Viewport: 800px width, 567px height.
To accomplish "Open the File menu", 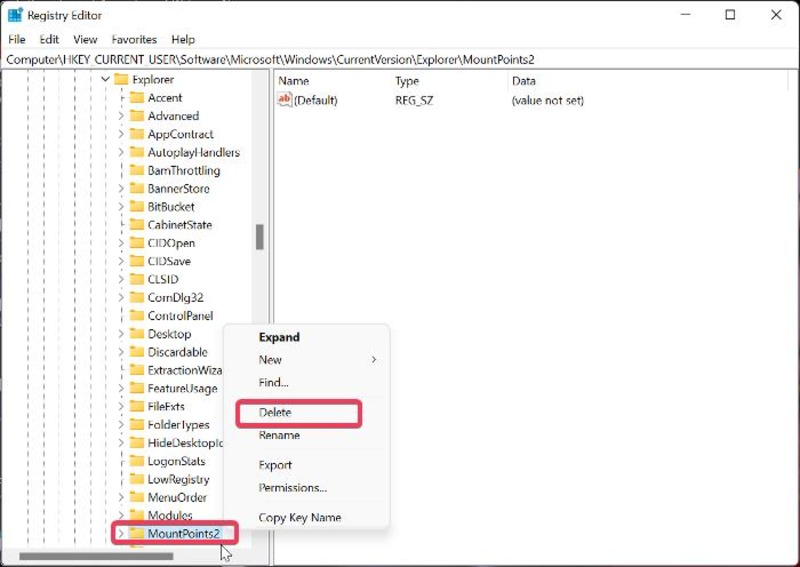I will 17,39.
